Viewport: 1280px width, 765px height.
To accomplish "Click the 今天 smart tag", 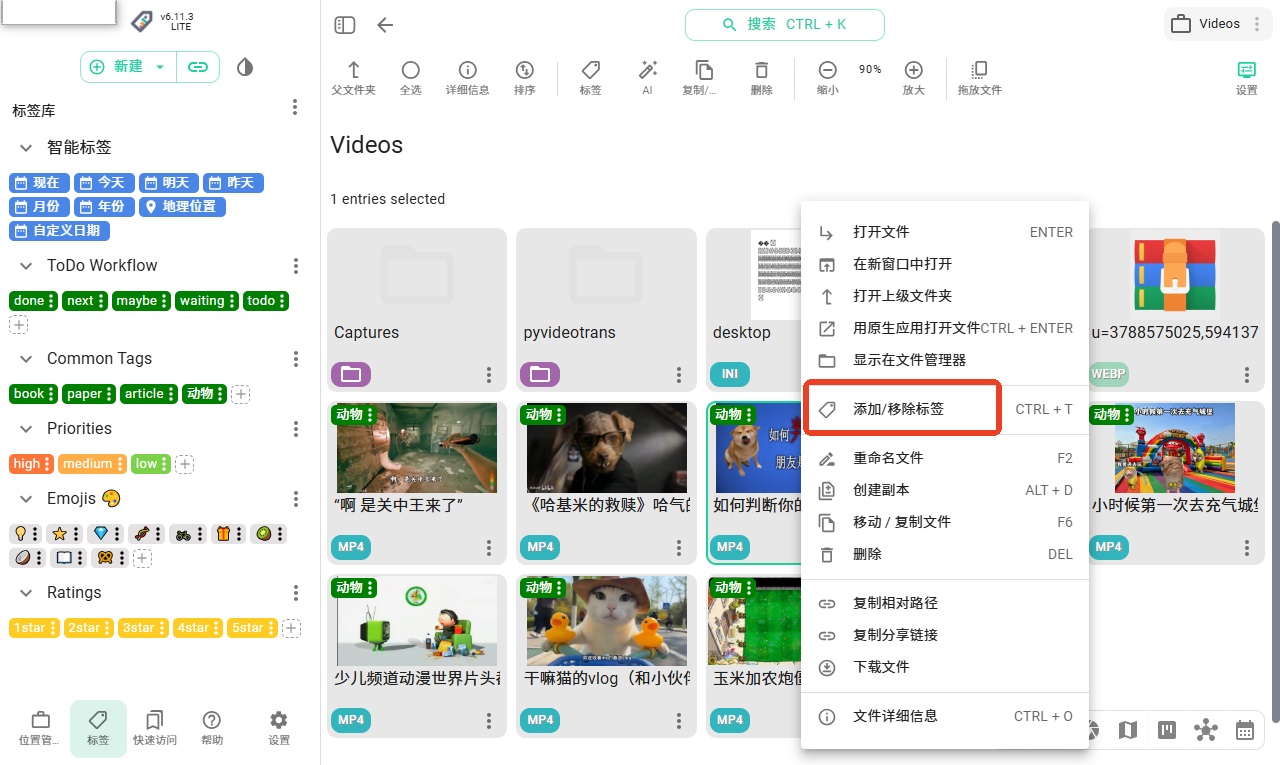I will (x=105, y=183).
